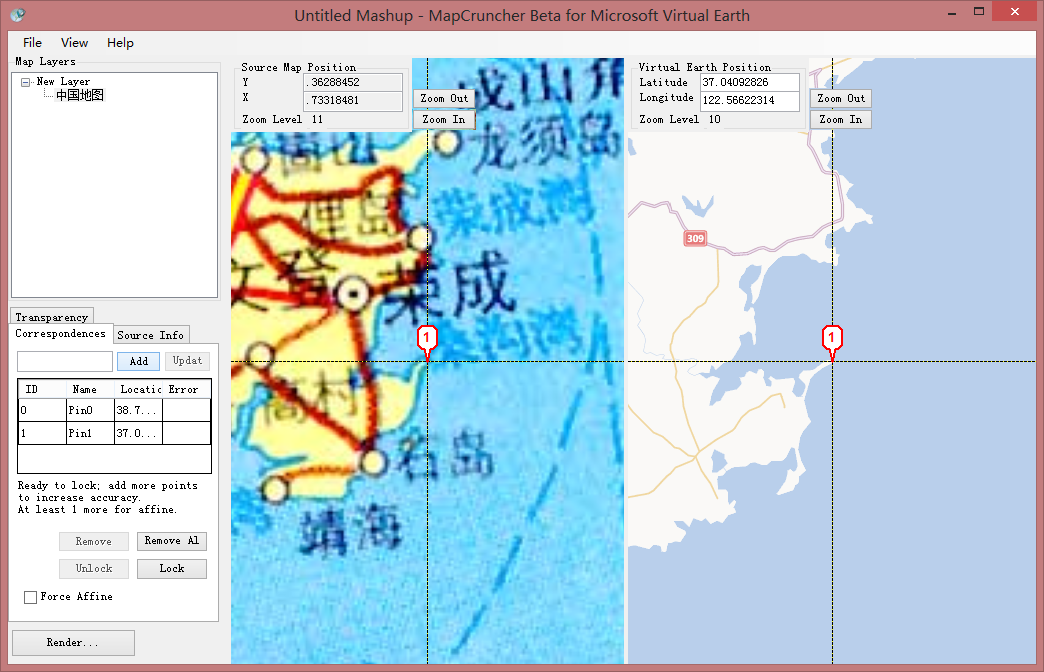Minimize the MapCruncher window

[953, 12]
